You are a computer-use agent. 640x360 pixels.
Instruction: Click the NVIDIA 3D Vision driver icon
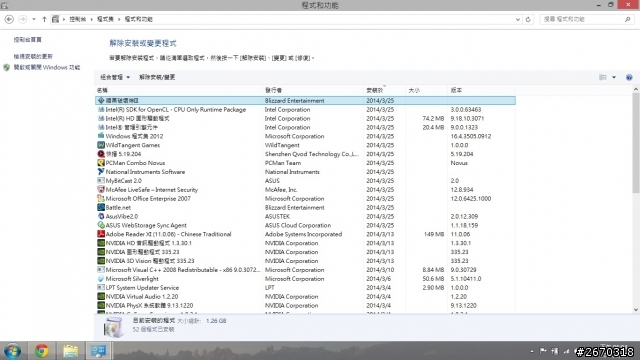(101, 261)
